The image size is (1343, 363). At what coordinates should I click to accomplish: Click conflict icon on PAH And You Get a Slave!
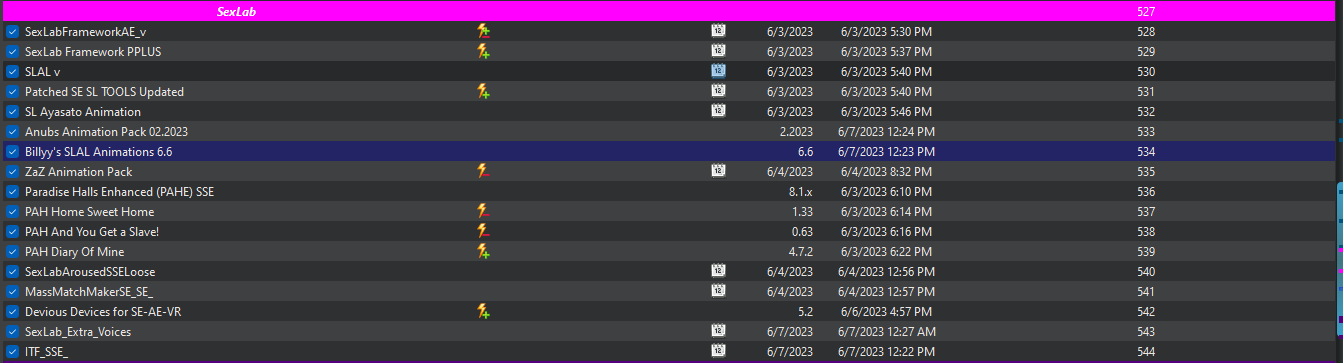click(x=483, y=231)
